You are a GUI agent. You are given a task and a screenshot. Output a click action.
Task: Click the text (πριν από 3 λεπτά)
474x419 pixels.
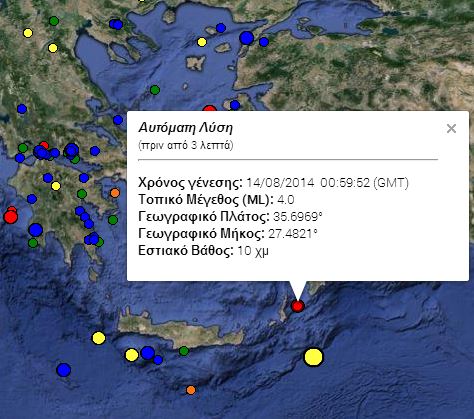coord(186,146)
